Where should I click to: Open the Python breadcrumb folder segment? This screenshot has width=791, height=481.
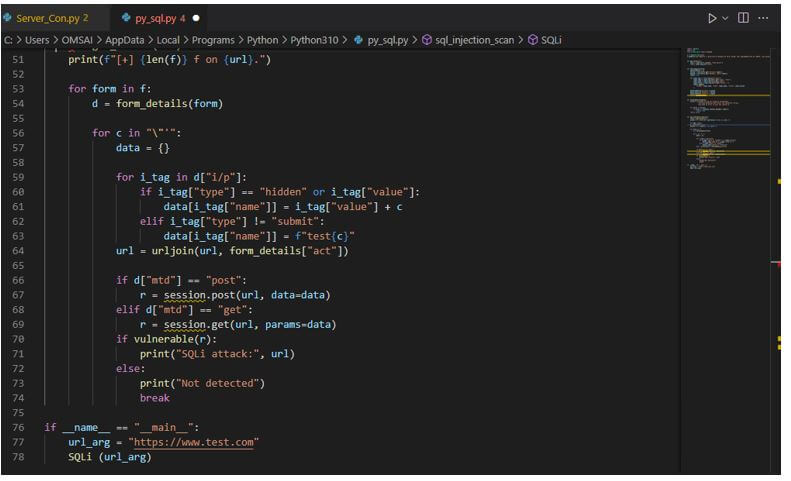click(x=262, y=40)
